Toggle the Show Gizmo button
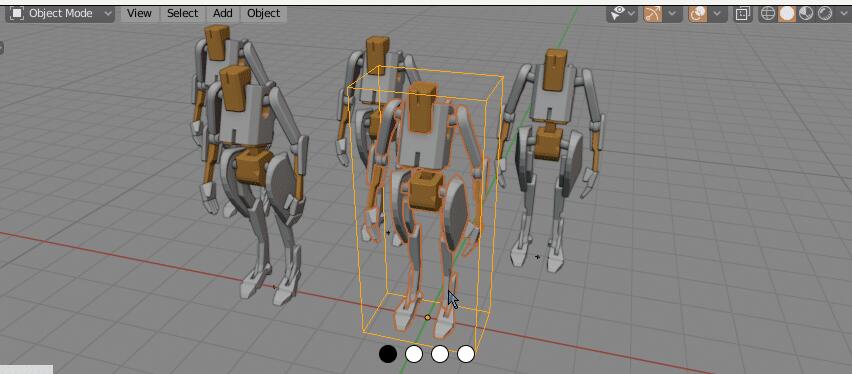 pos(653,14)
